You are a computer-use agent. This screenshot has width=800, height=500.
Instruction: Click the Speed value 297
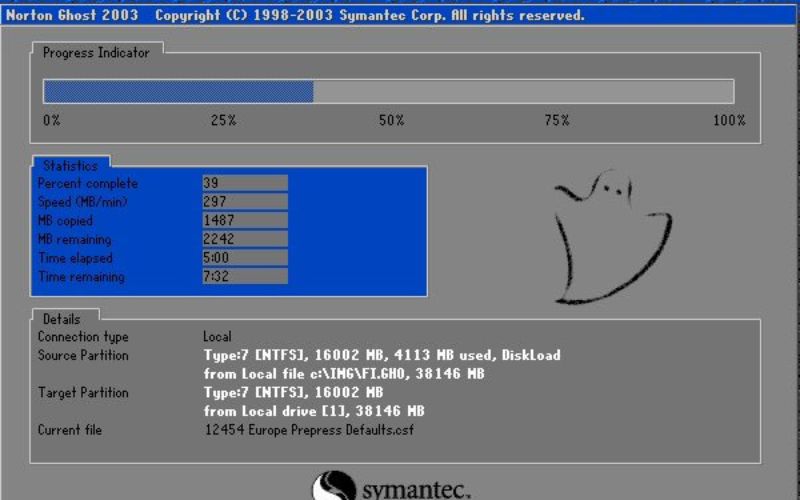click(245, 202)
